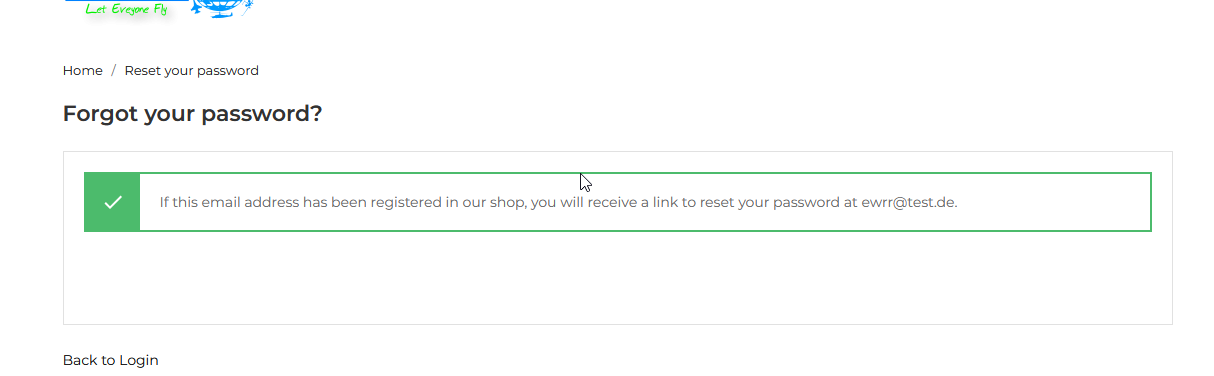The height and width of the screenshot is (376, 1214).
Task: Click the green 'Let Everyone Fly' tagline
Action: pyautogui.click(x=125, y=10)
